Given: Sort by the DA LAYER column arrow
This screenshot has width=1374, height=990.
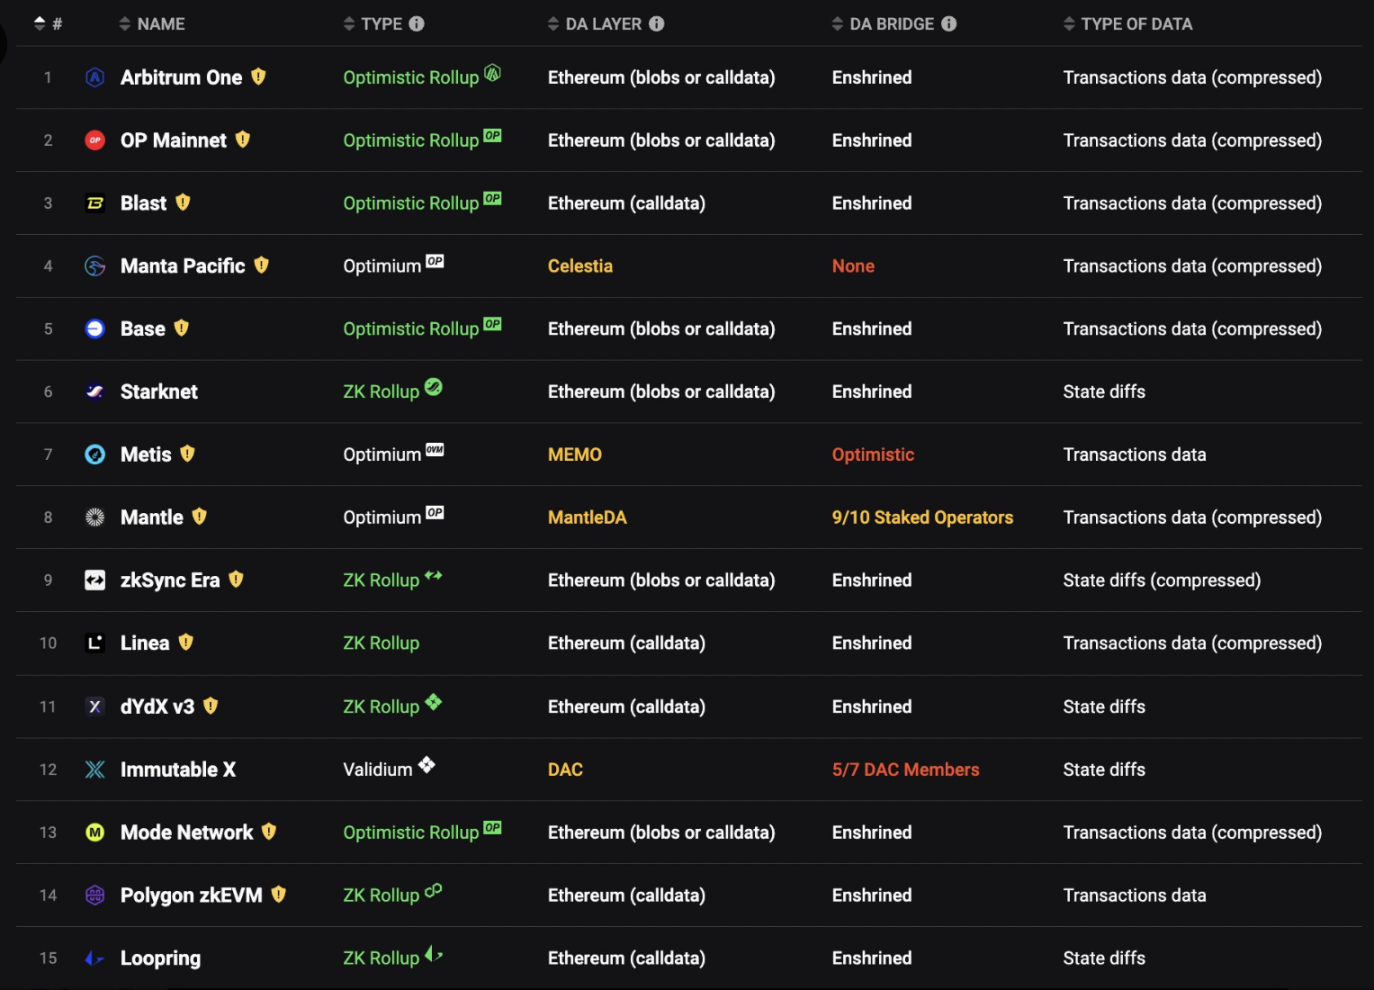Looking at the screenshot, I should tap(553, 23).
